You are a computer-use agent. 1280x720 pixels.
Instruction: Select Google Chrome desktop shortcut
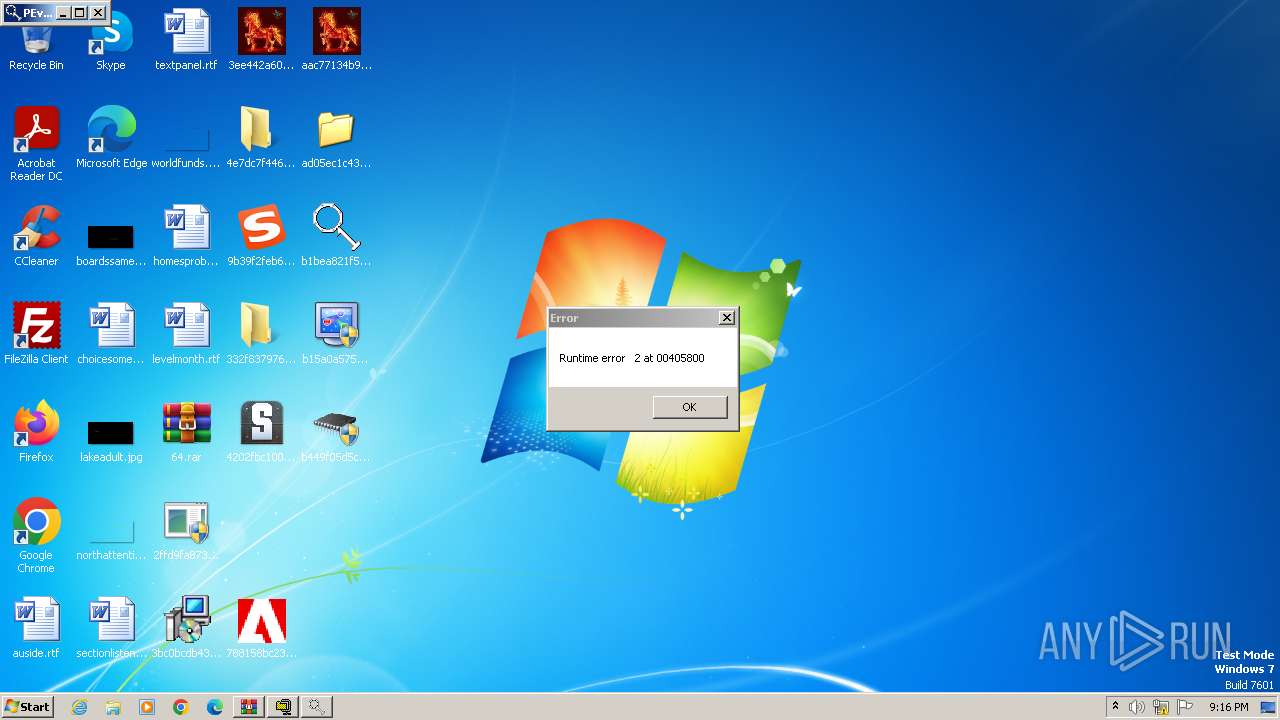coord(36,537)
